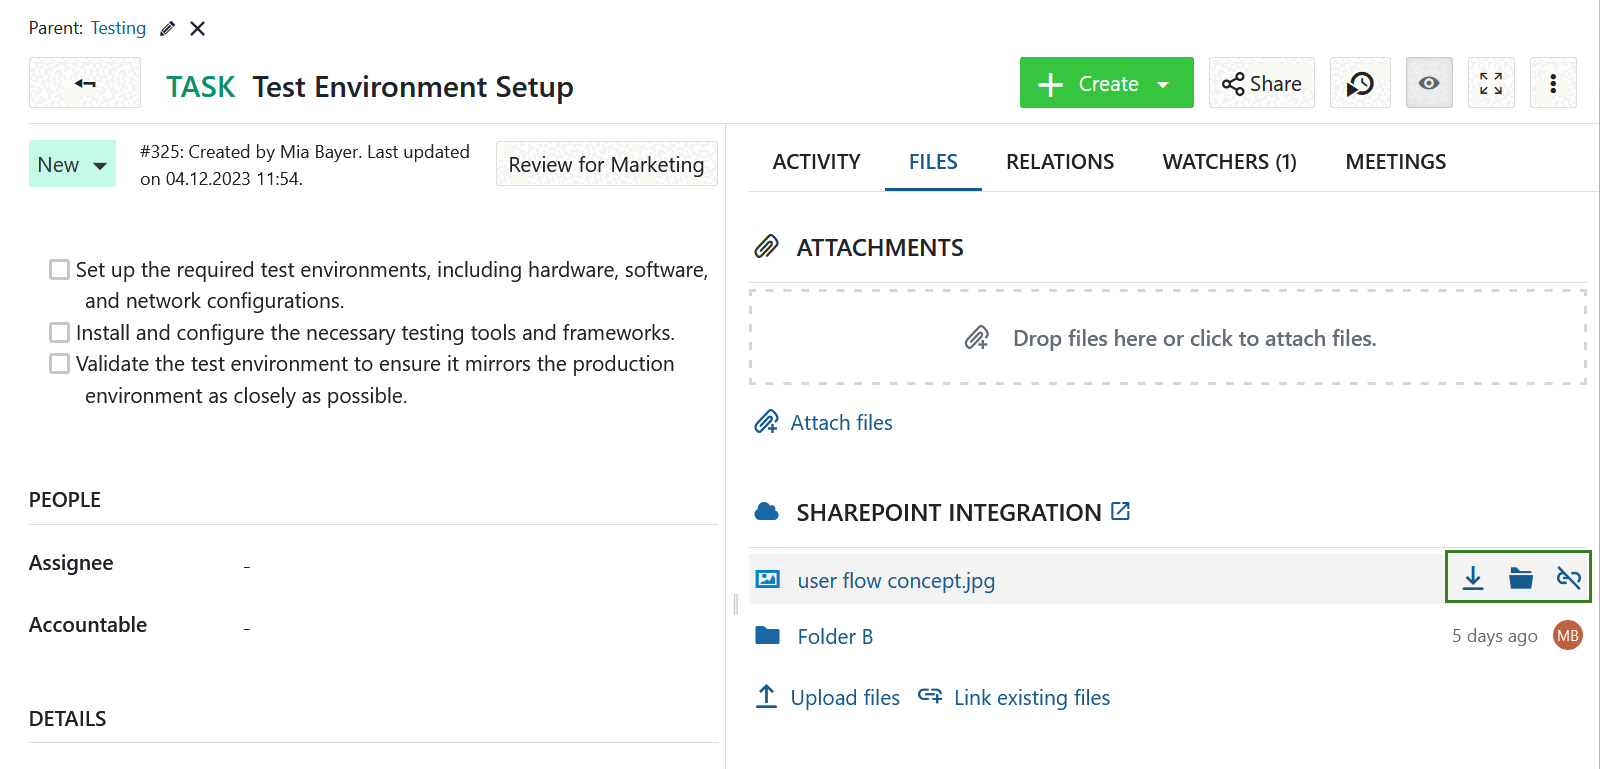The height and width of the screenshot is (769, 1600).
Task: Edit parent with the pencil icon
Action: [x=167, y=29]
